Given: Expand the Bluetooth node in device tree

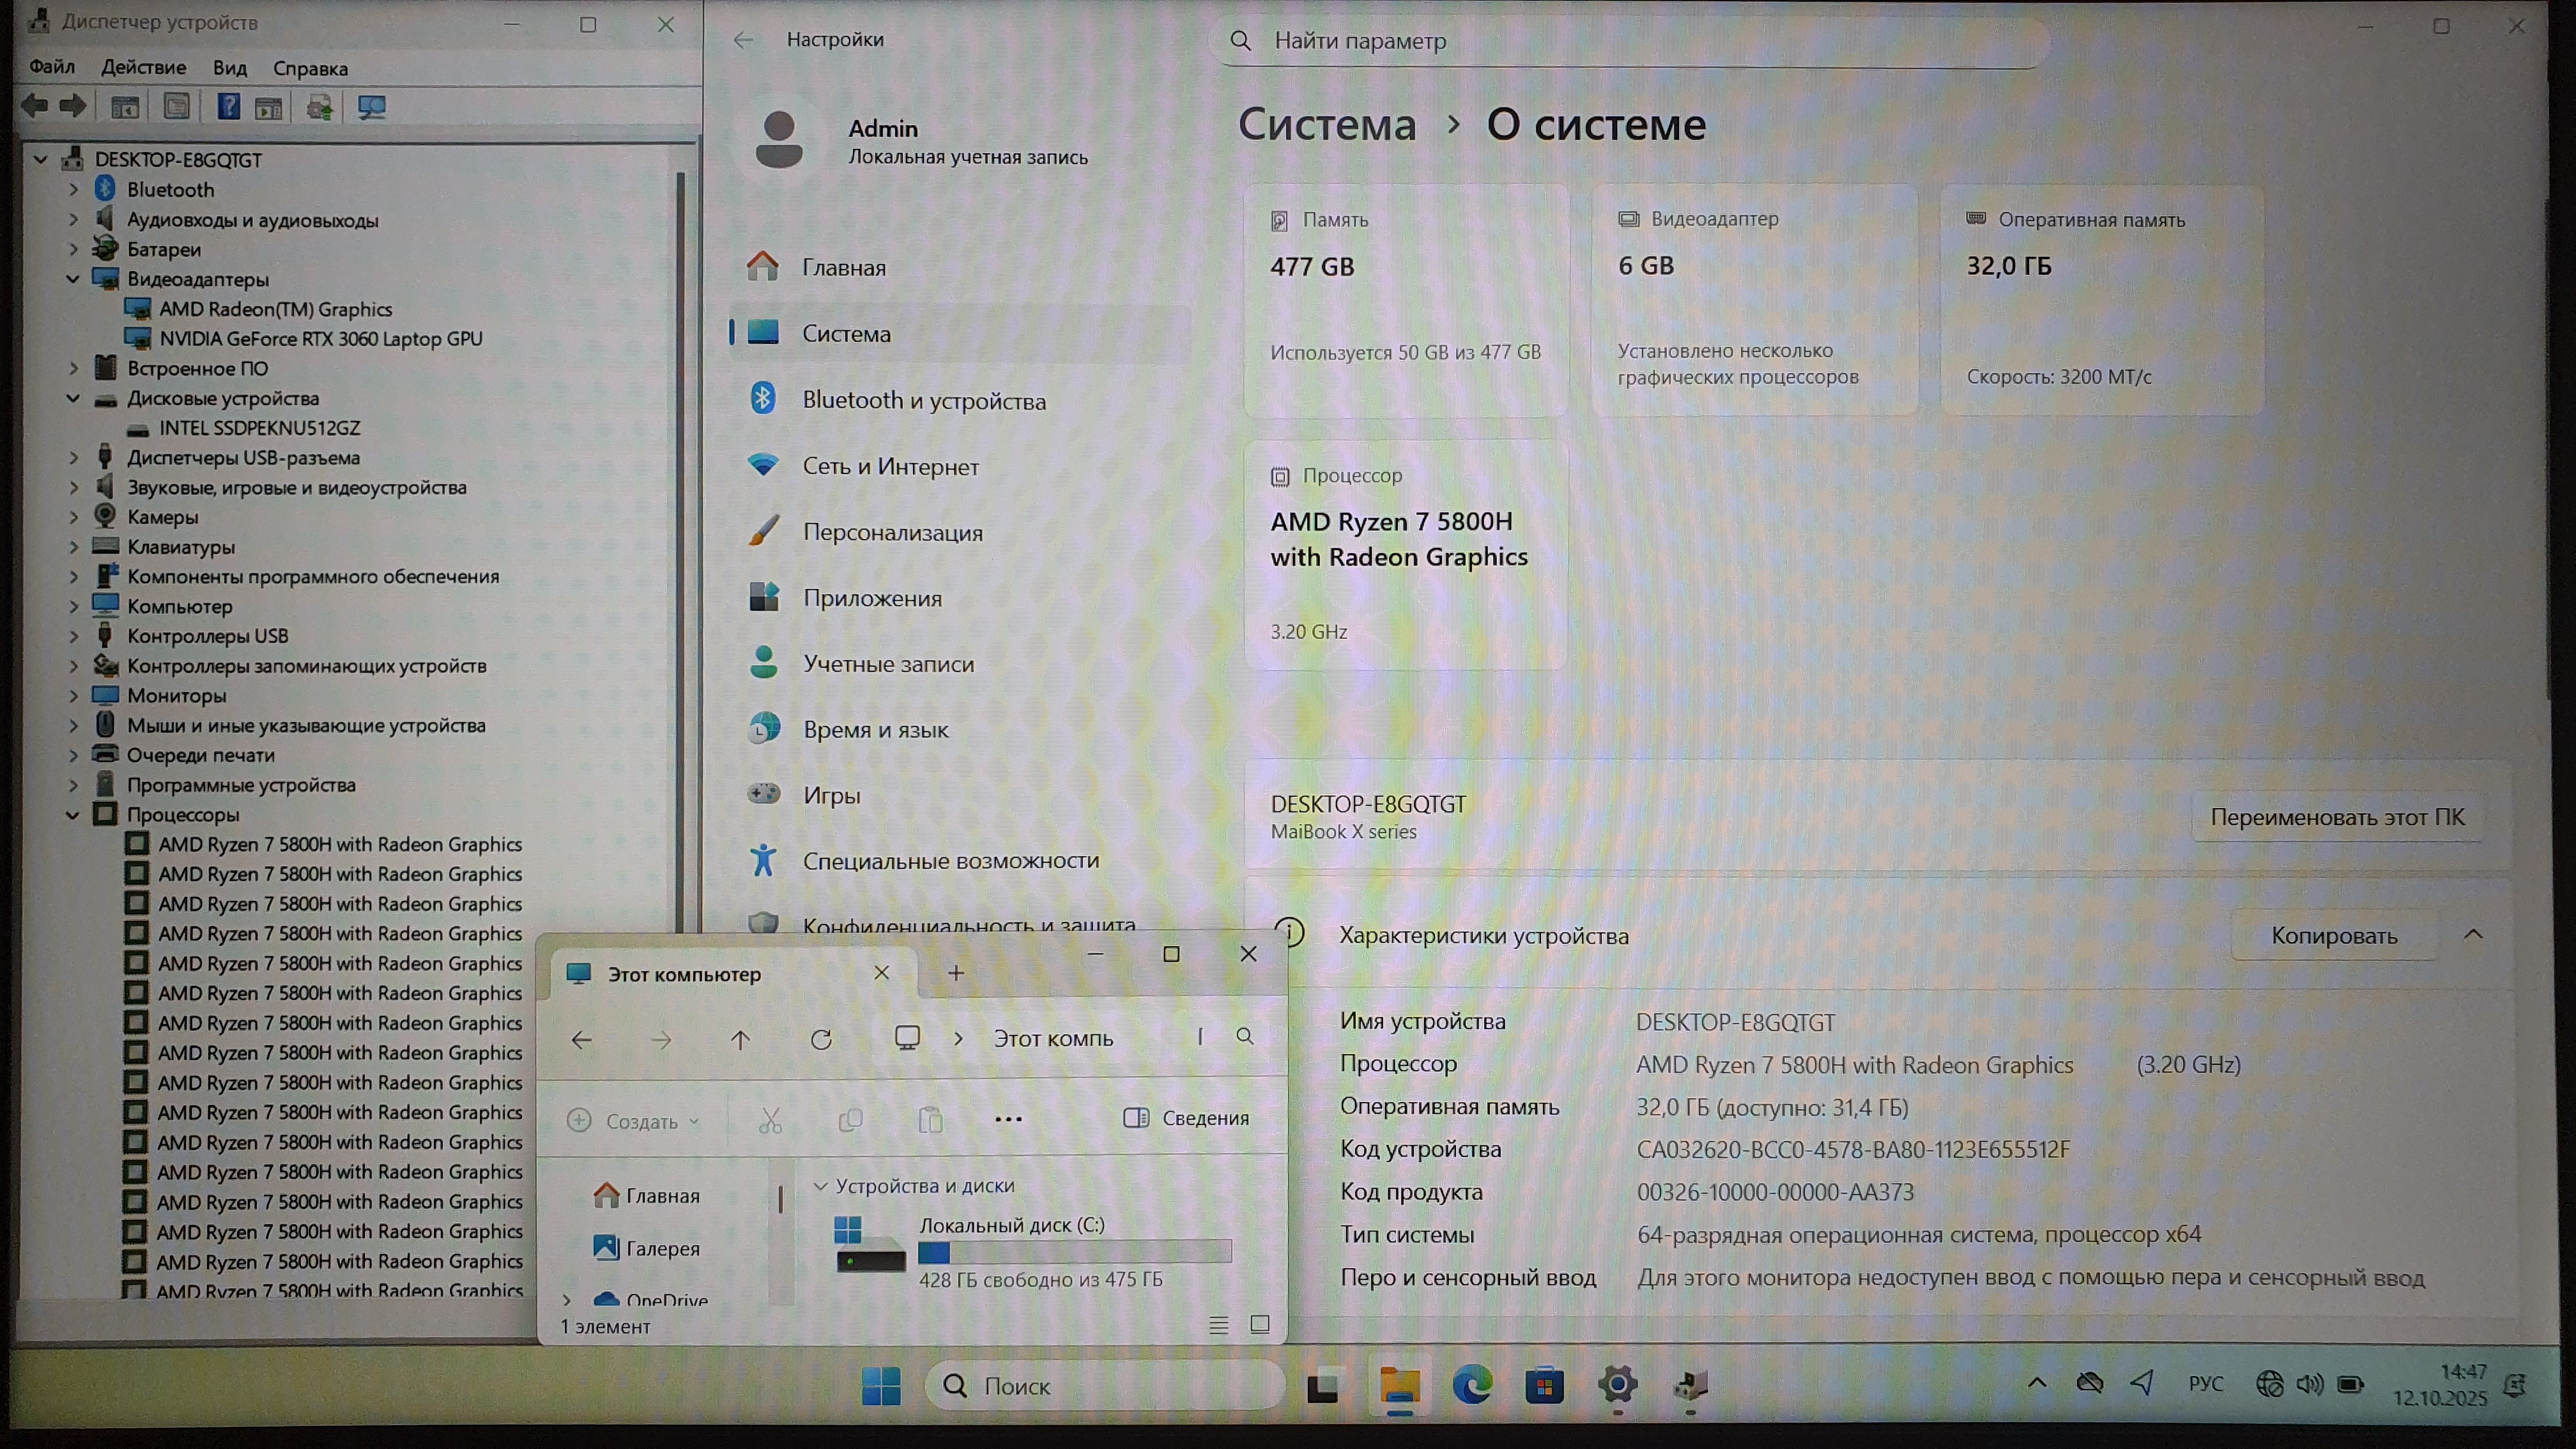Looking at the screenshot, I should pyautogui.click(x=73, y=189).
